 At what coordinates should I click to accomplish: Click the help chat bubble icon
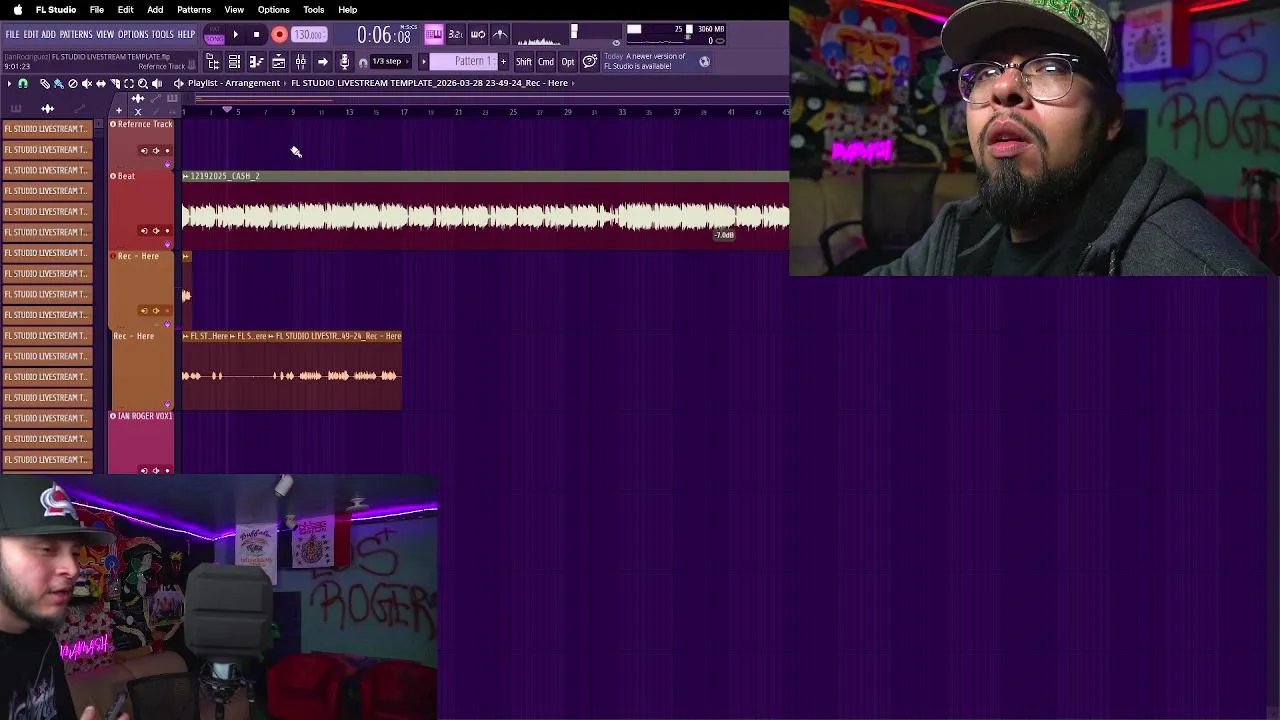(x=590, y=62)
